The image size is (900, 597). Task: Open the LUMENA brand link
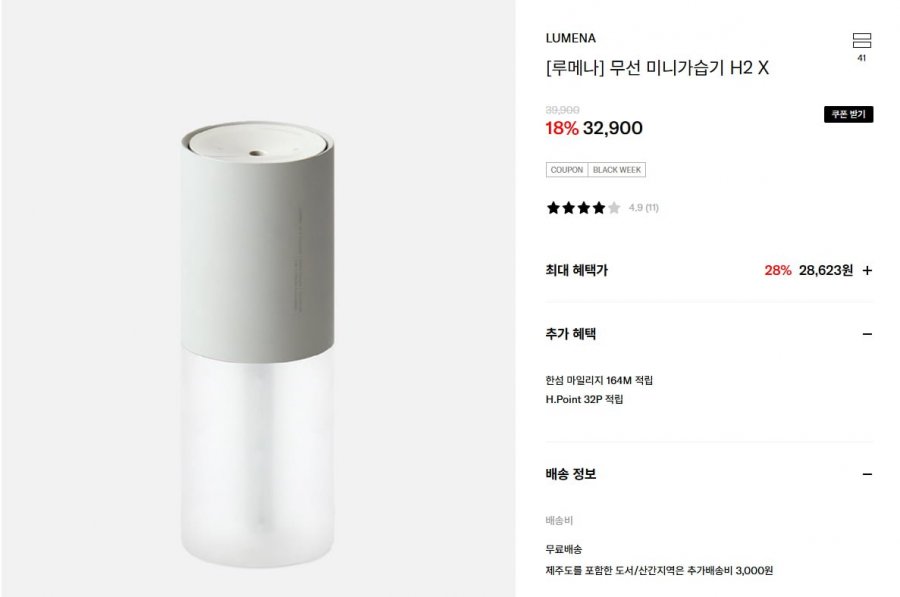pyautogui.click(x=571, y=38)
